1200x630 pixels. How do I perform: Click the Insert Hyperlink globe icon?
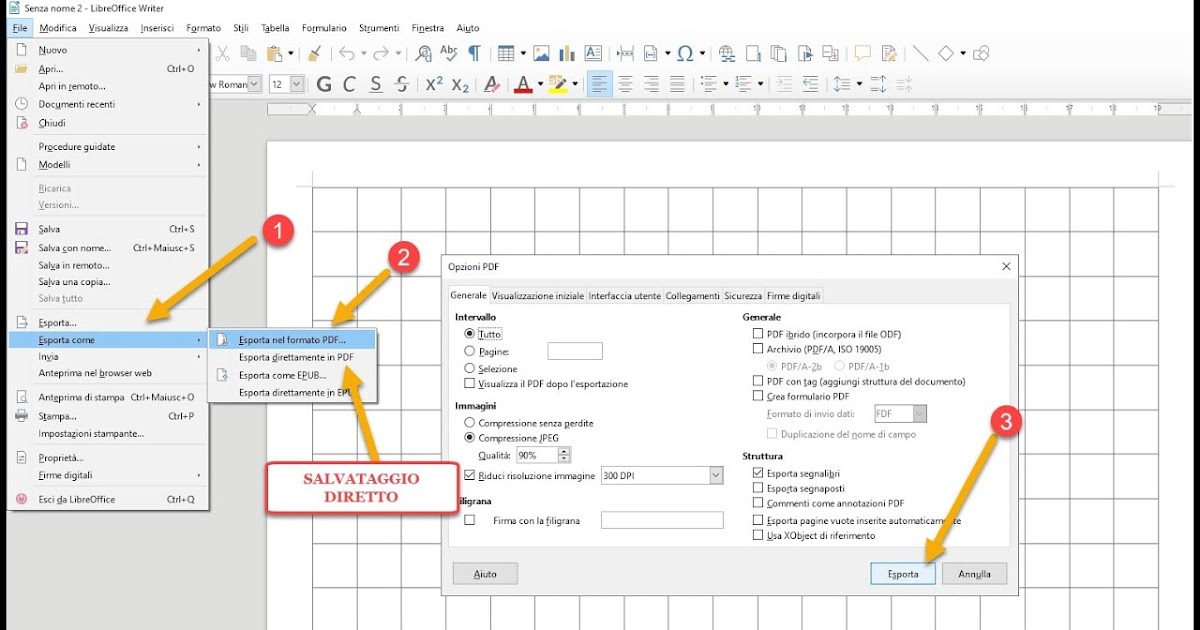(x=727, y=54)
